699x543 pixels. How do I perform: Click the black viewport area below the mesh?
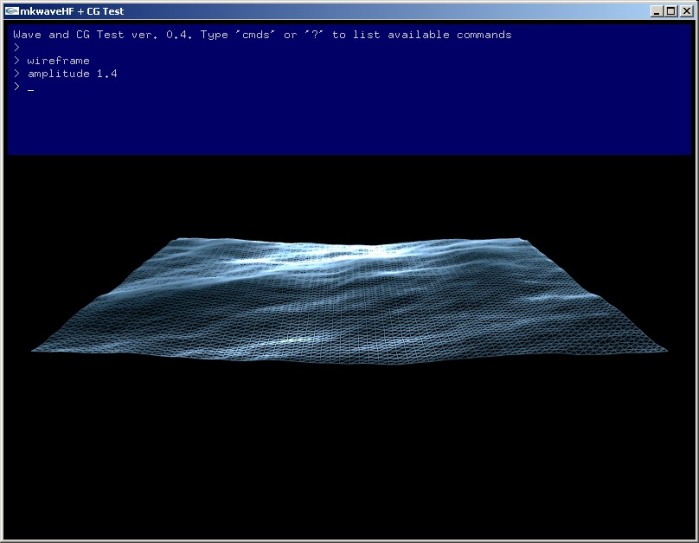pyautogui.click(x=350, y=450)
